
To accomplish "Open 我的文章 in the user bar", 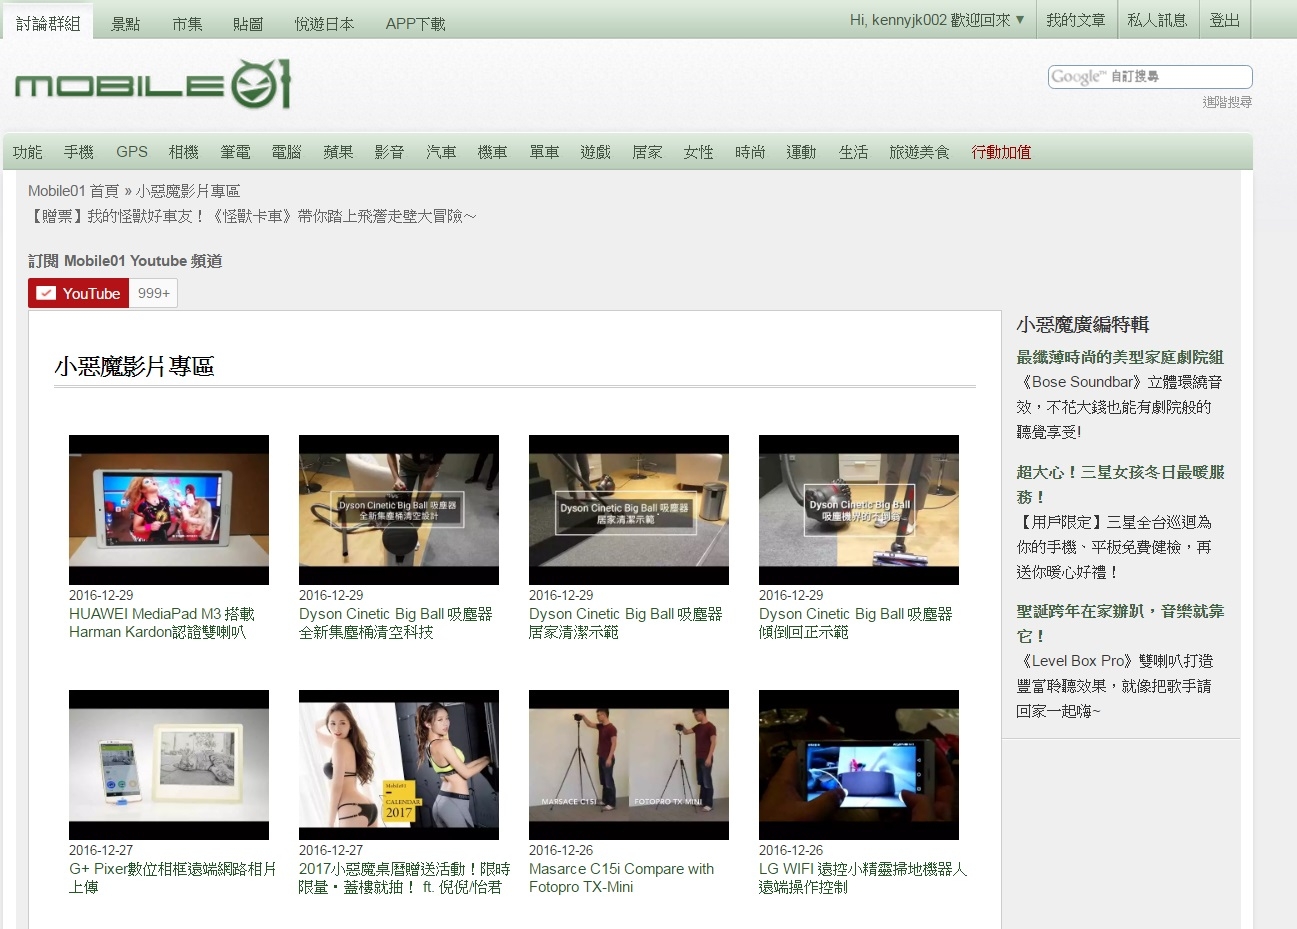I will tap(1076, 20).
